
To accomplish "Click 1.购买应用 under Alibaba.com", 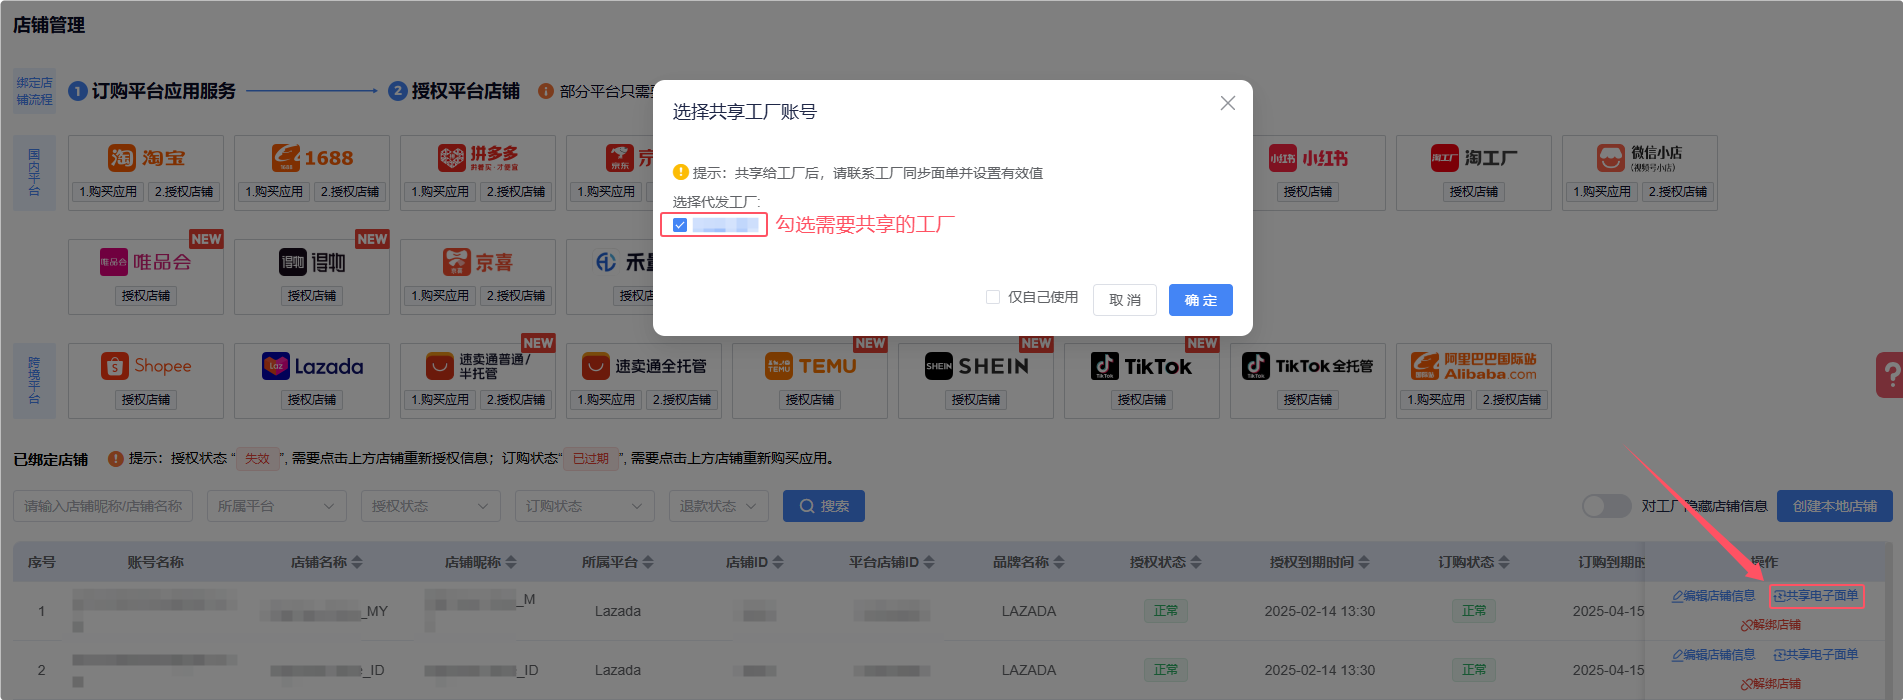I will click(1435, 400).
